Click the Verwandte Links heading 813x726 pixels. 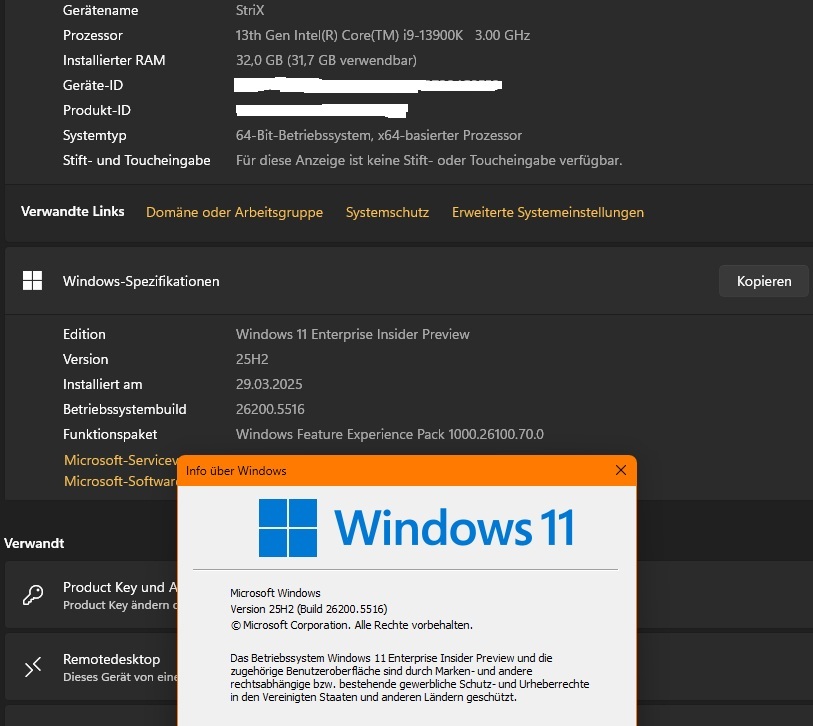73,211
